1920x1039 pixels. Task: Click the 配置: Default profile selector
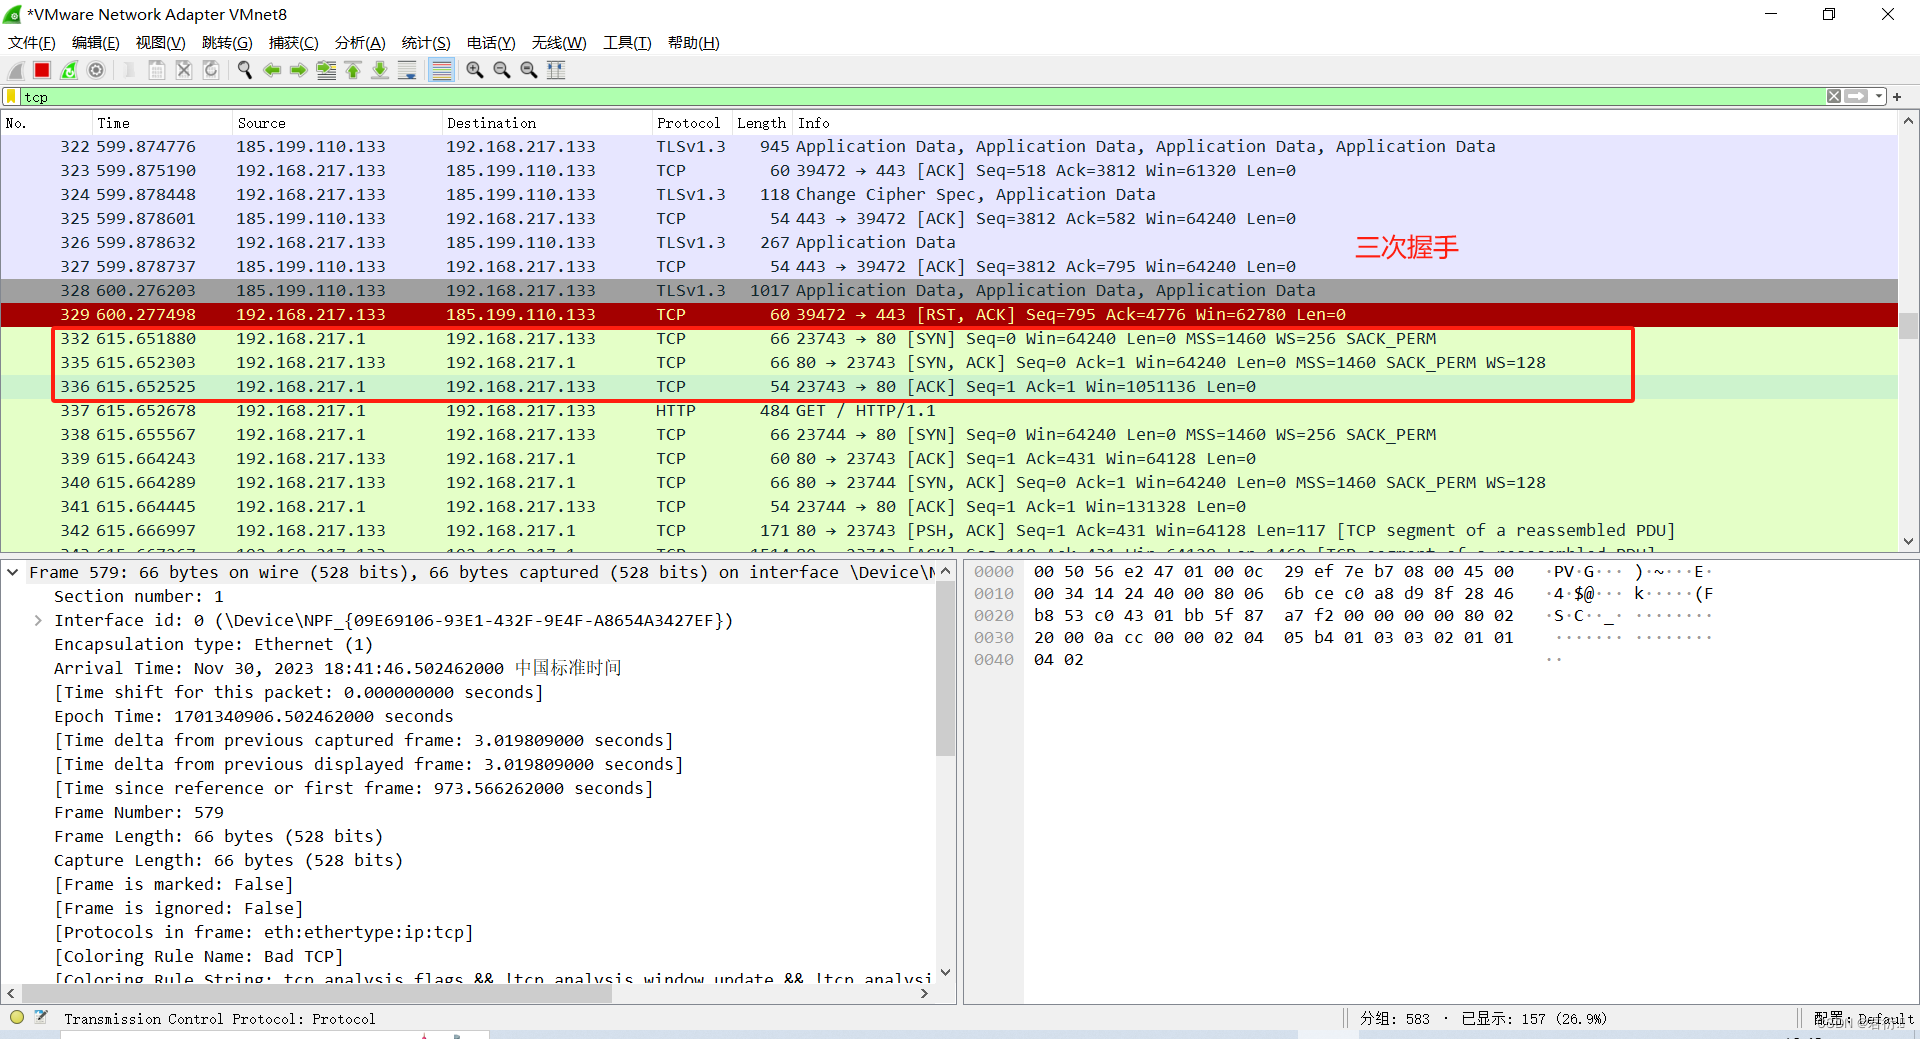1863,1019
